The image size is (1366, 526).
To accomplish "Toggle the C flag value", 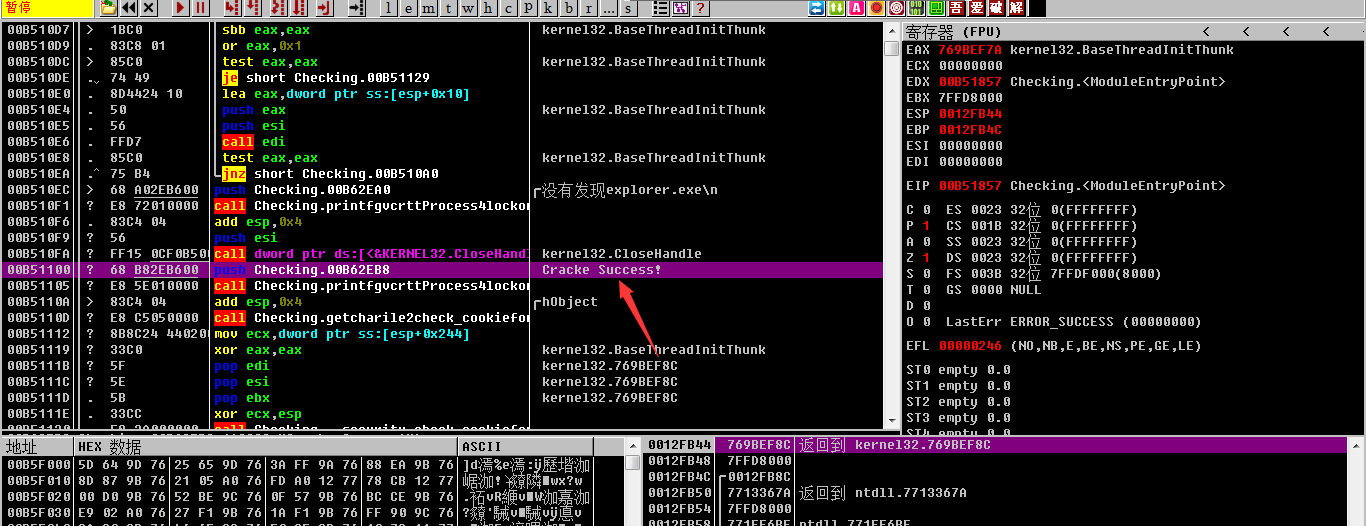I will tap(926, 210).
